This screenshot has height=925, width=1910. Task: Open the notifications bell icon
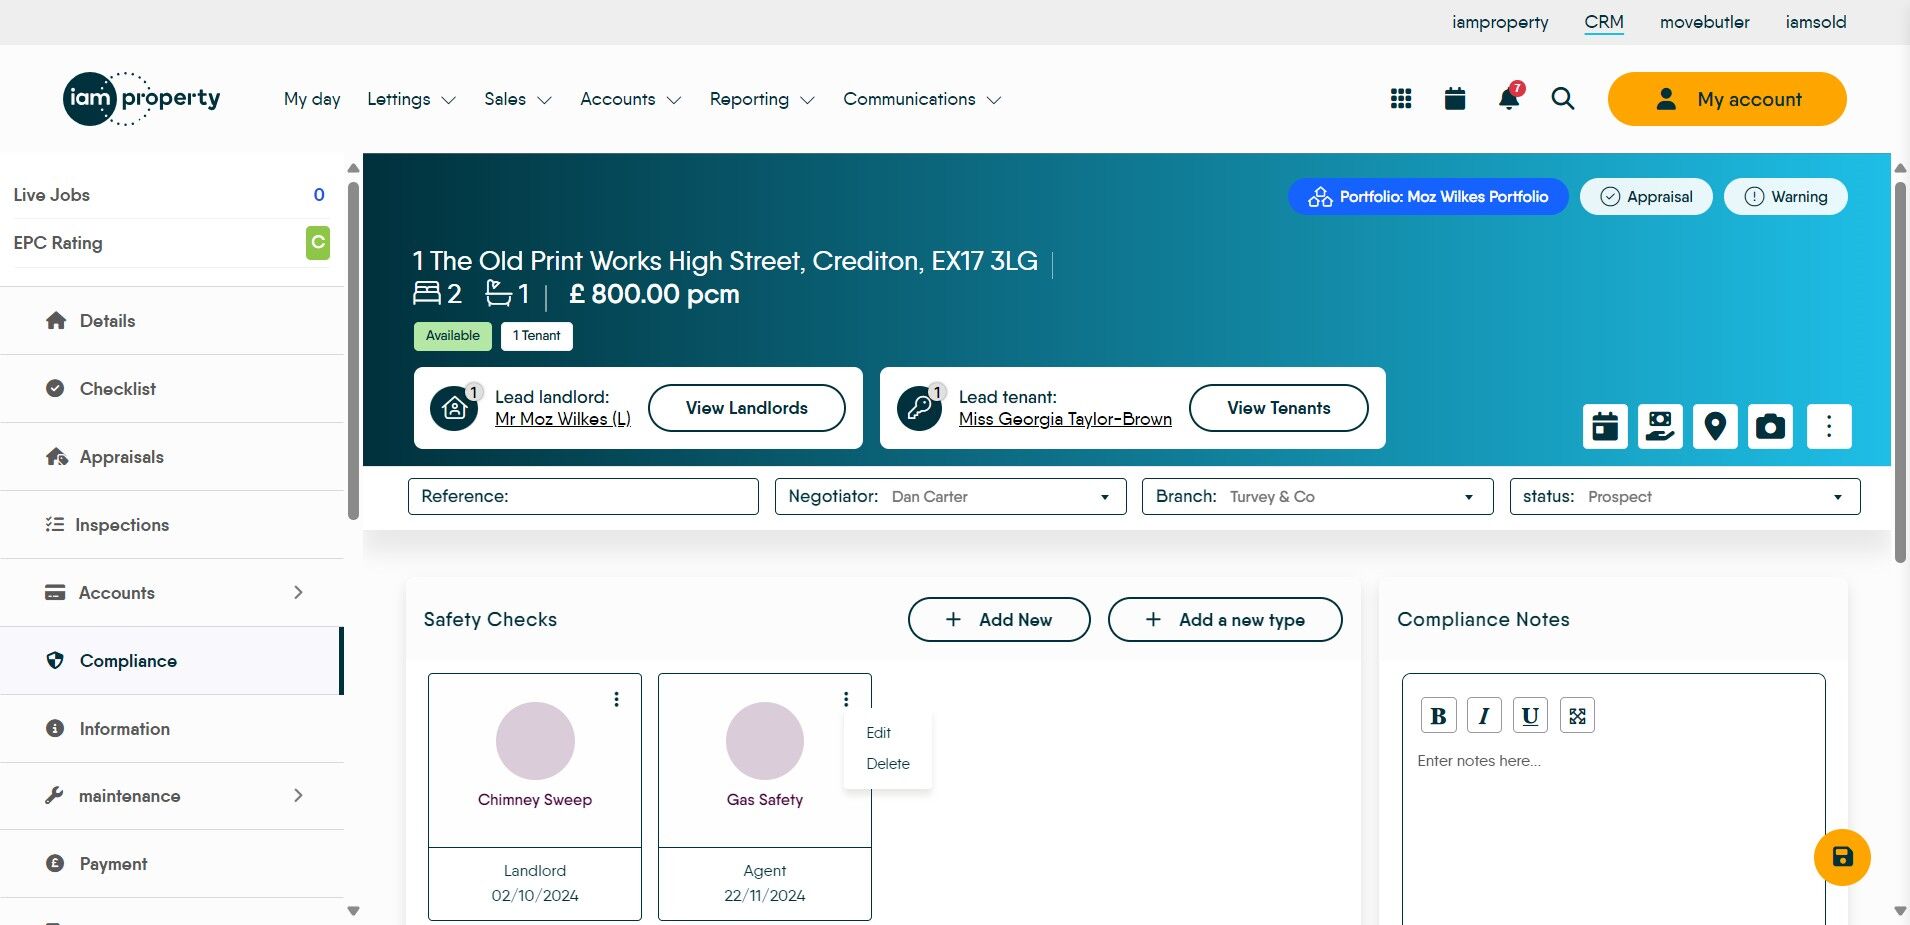(1509, 98)
